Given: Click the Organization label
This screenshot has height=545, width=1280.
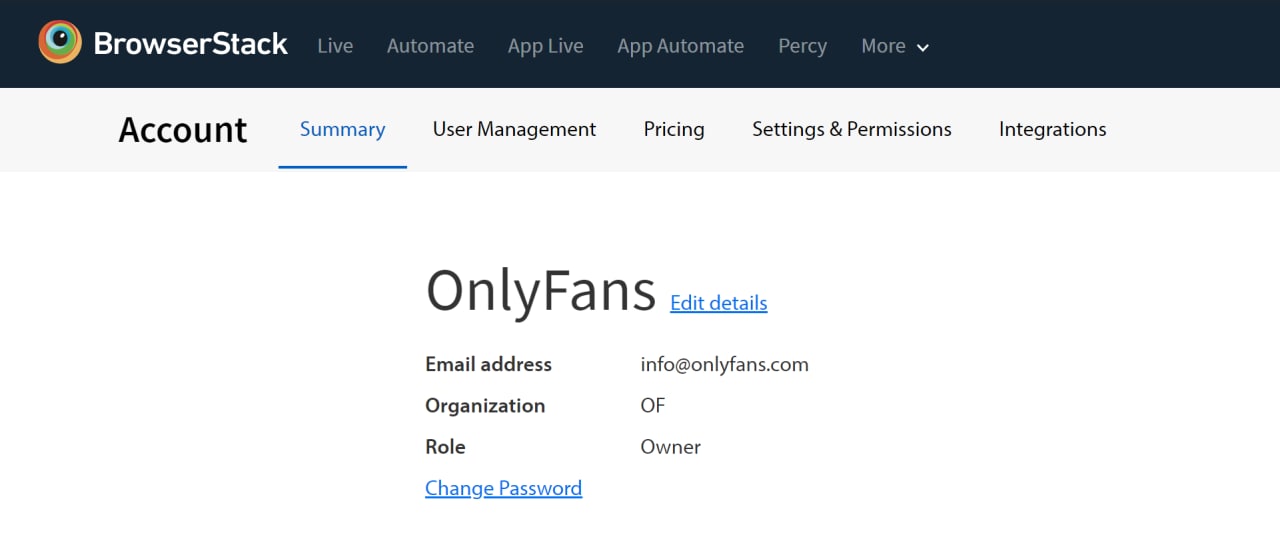Looking at the screenshot, I should [x=485, y=405].
